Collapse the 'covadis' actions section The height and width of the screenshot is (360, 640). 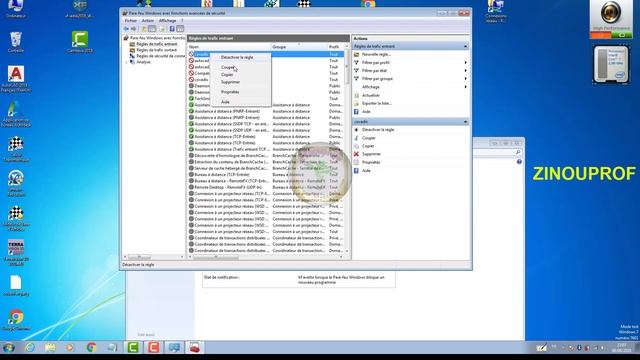click(x=465, y=122)
